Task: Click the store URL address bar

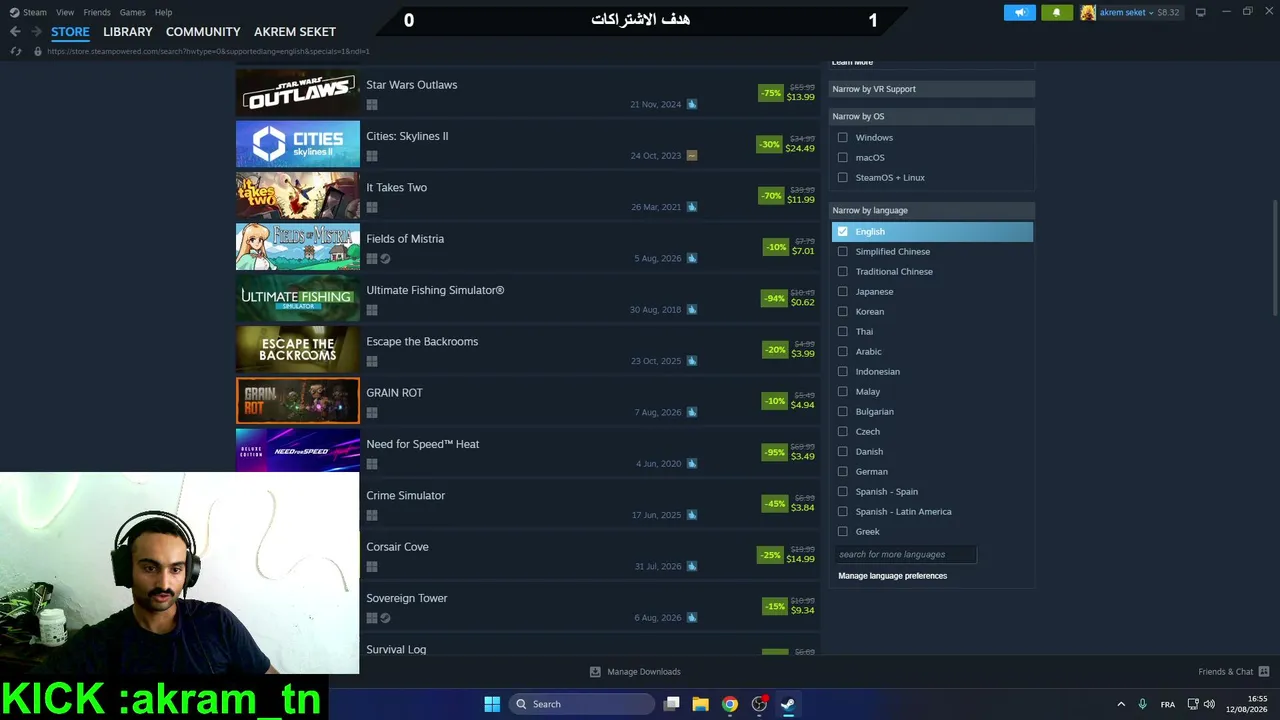Action: click(x=208, y=51)
